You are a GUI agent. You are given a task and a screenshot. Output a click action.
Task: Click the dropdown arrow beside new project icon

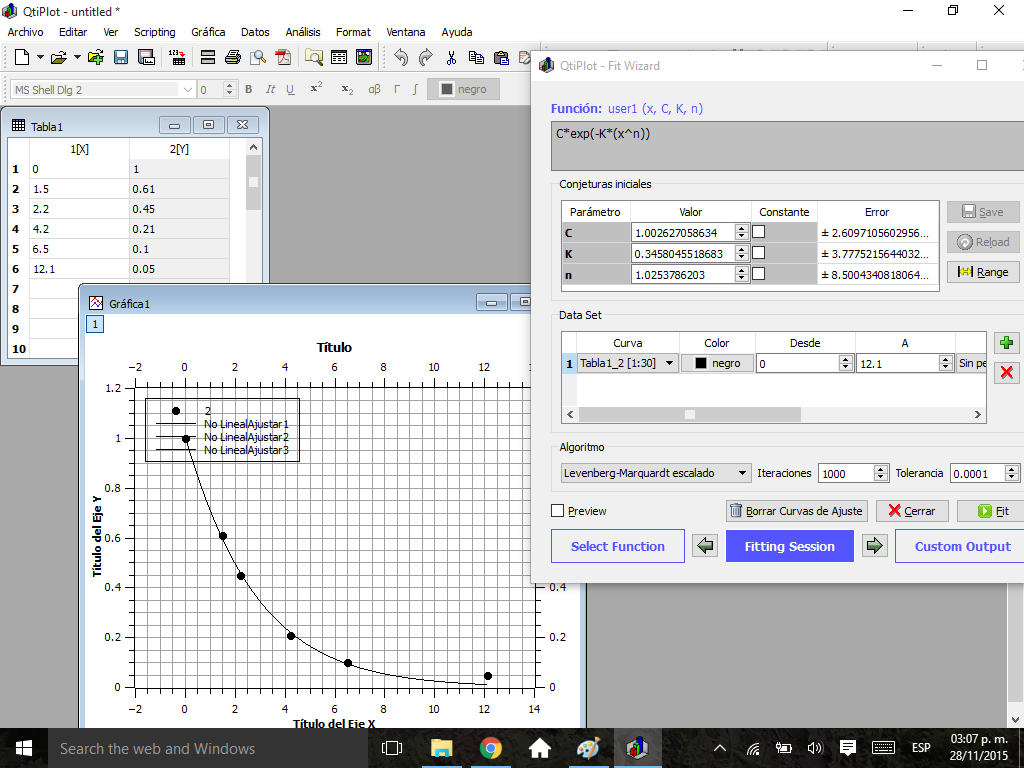click(40, 57)
